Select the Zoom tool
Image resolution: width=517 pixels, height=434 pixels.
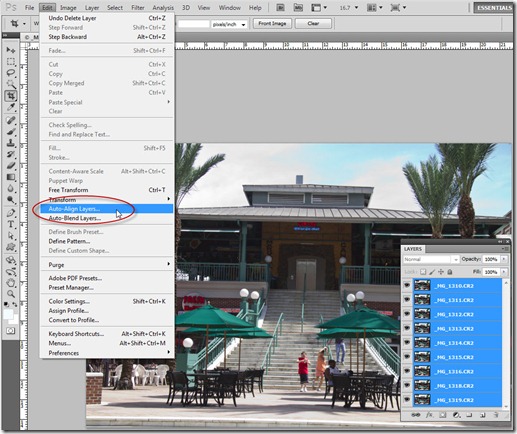click(x=11, y=294)
